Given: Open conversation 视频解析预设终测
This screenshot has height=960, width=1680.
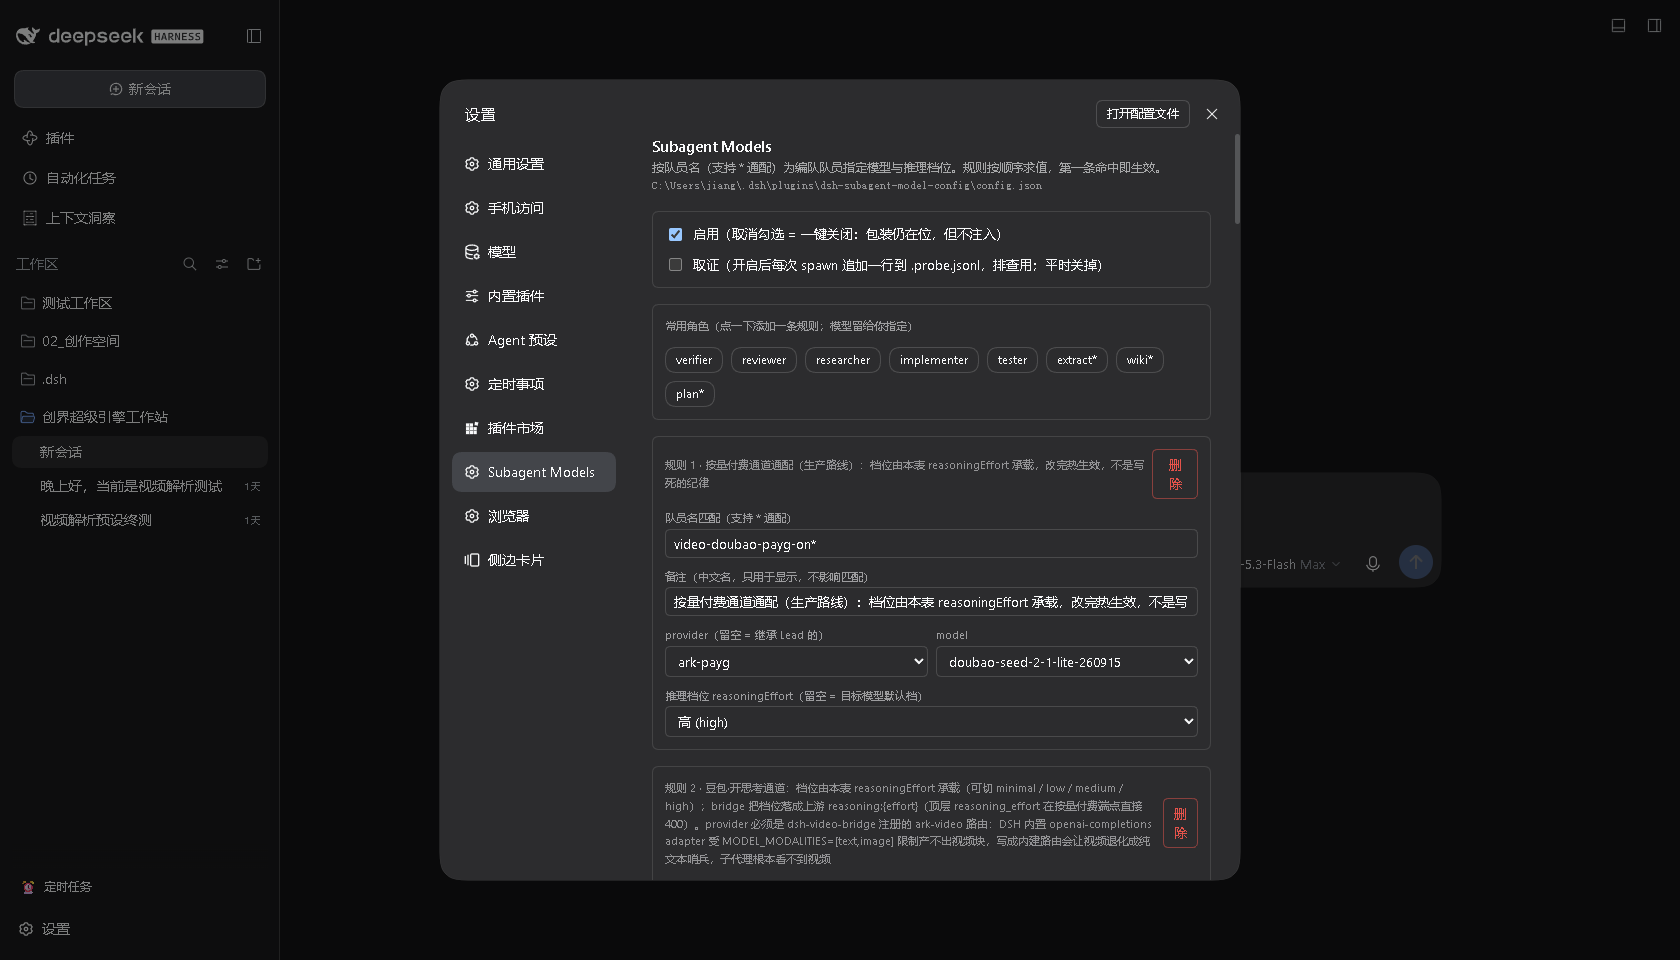Looking at the screenshot, I should pos(140,520).
